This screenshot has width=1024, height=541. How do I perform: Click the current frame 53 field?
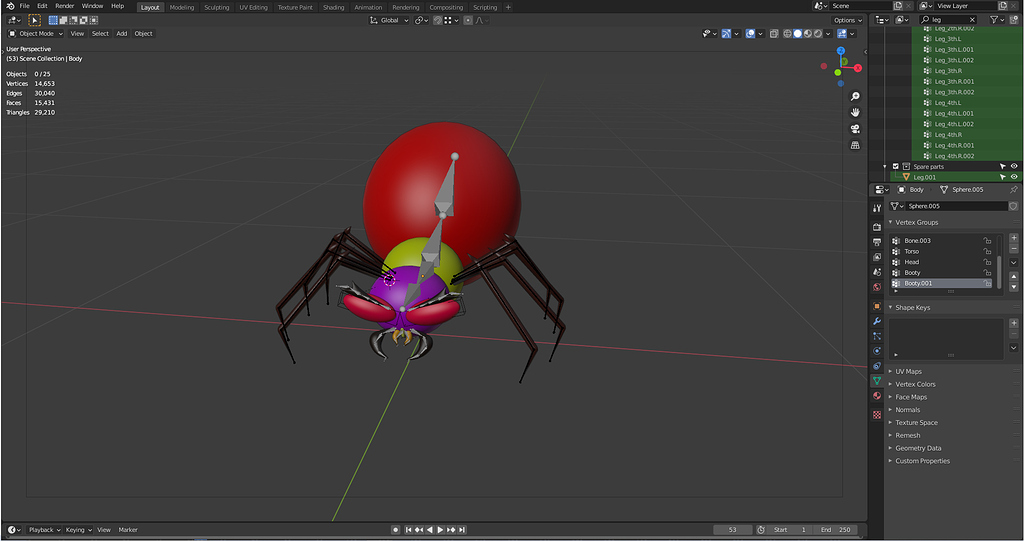click(x=732, y=530)
